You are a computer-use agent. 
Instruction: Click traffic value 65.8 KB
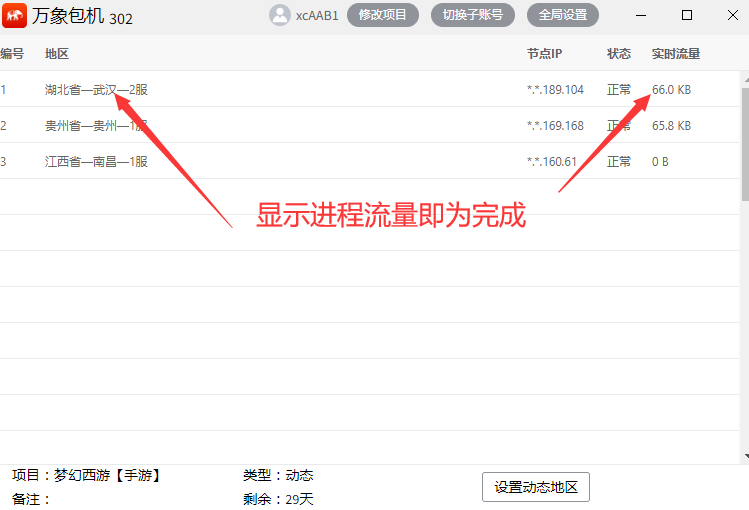671,126
